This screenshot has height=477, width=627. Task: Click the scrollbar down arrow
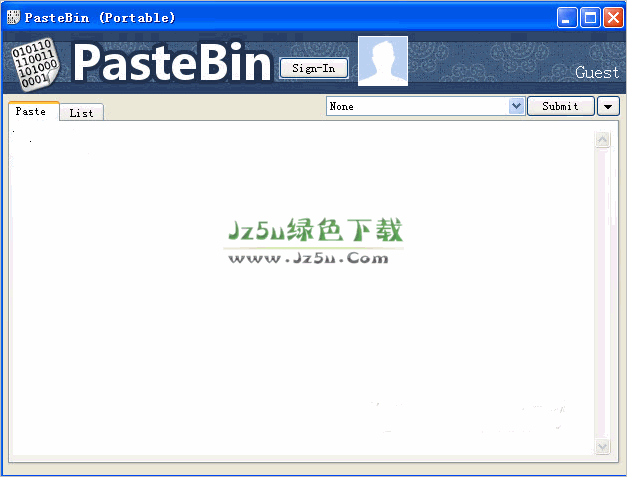[602, 446]
